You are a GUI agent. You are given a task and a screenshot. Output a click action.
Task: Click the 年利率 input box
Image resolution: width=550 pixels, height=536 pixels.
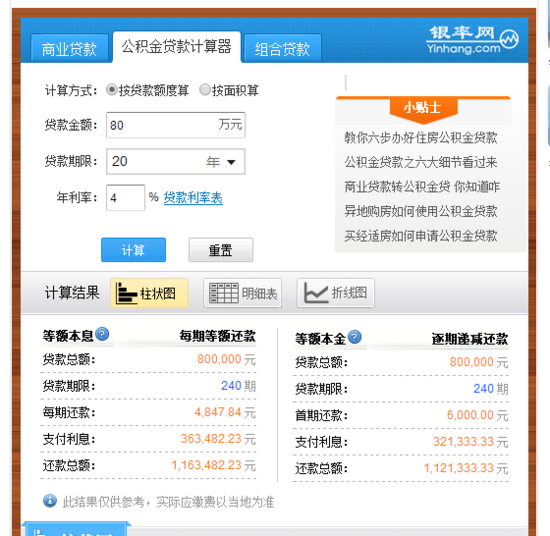(x=125, y=197)
